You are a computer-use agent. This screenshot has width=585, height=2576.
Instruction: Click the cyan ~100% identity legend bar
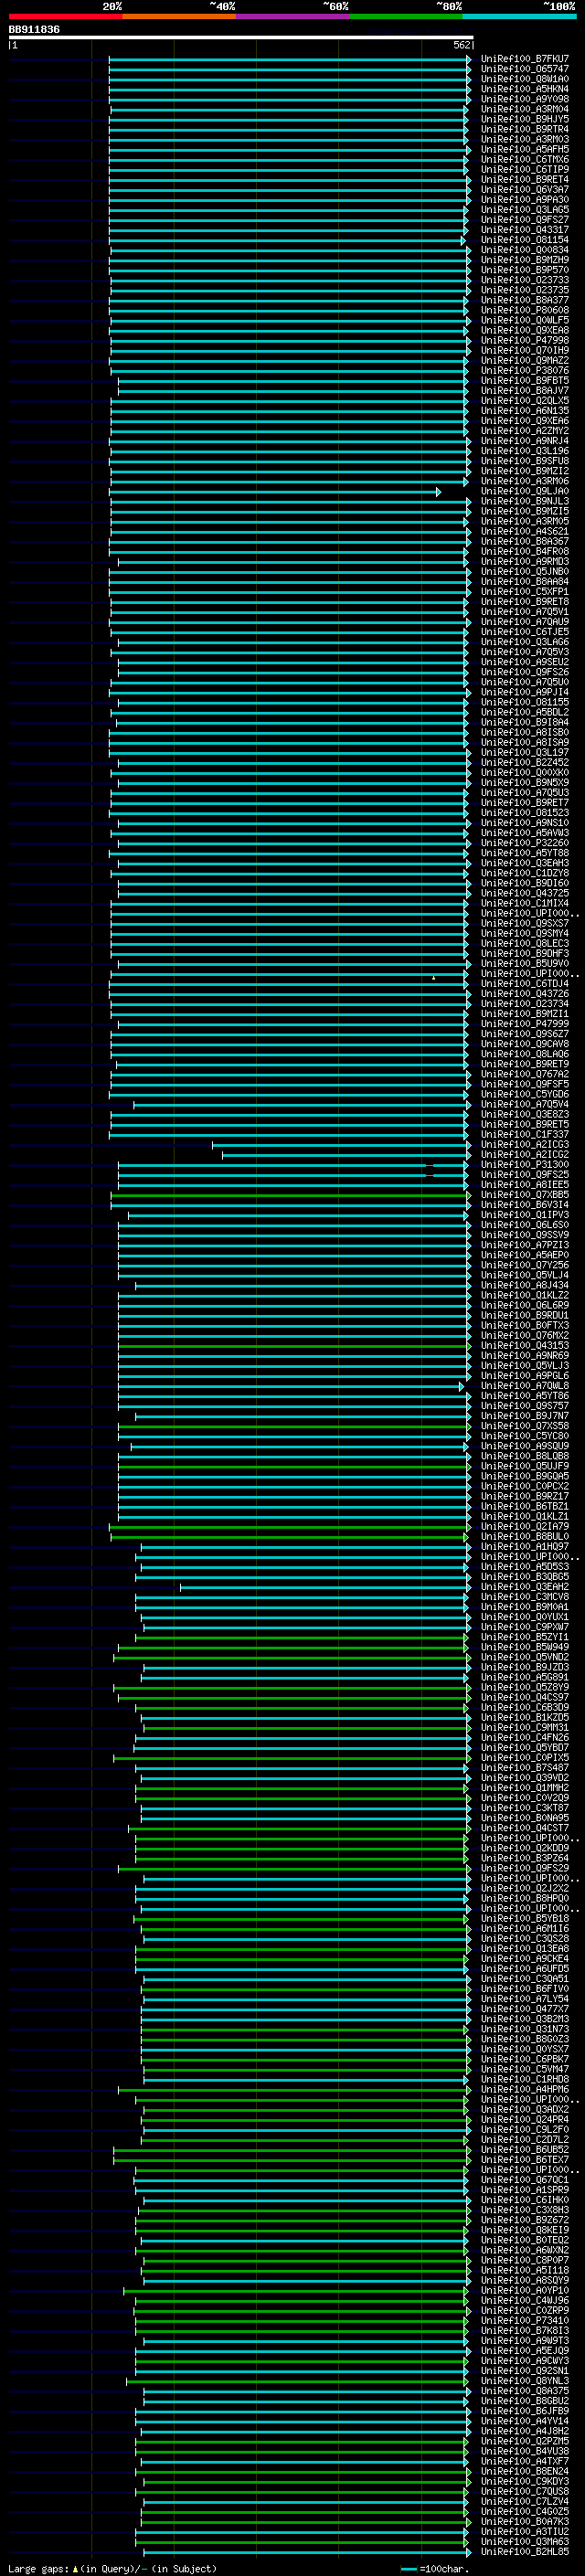519,16
